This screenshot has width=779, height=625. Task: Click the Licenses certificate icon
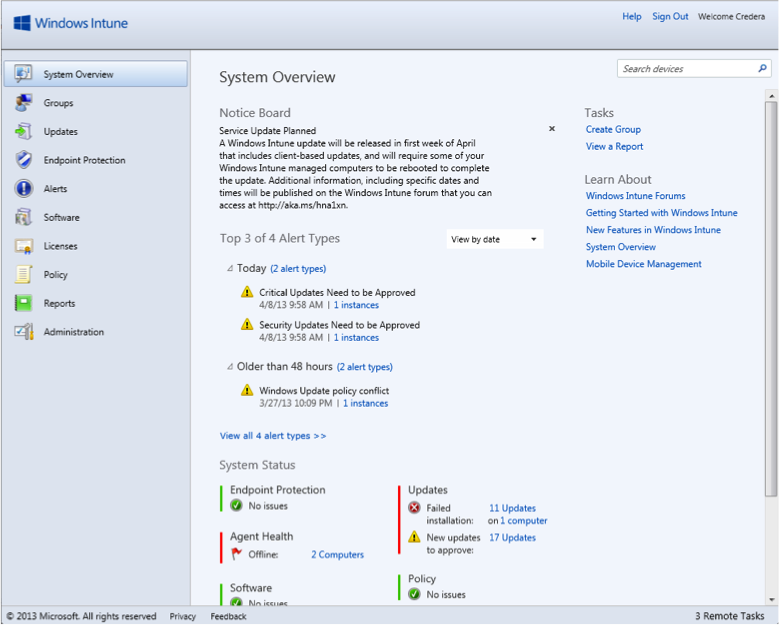coord(23,246)
